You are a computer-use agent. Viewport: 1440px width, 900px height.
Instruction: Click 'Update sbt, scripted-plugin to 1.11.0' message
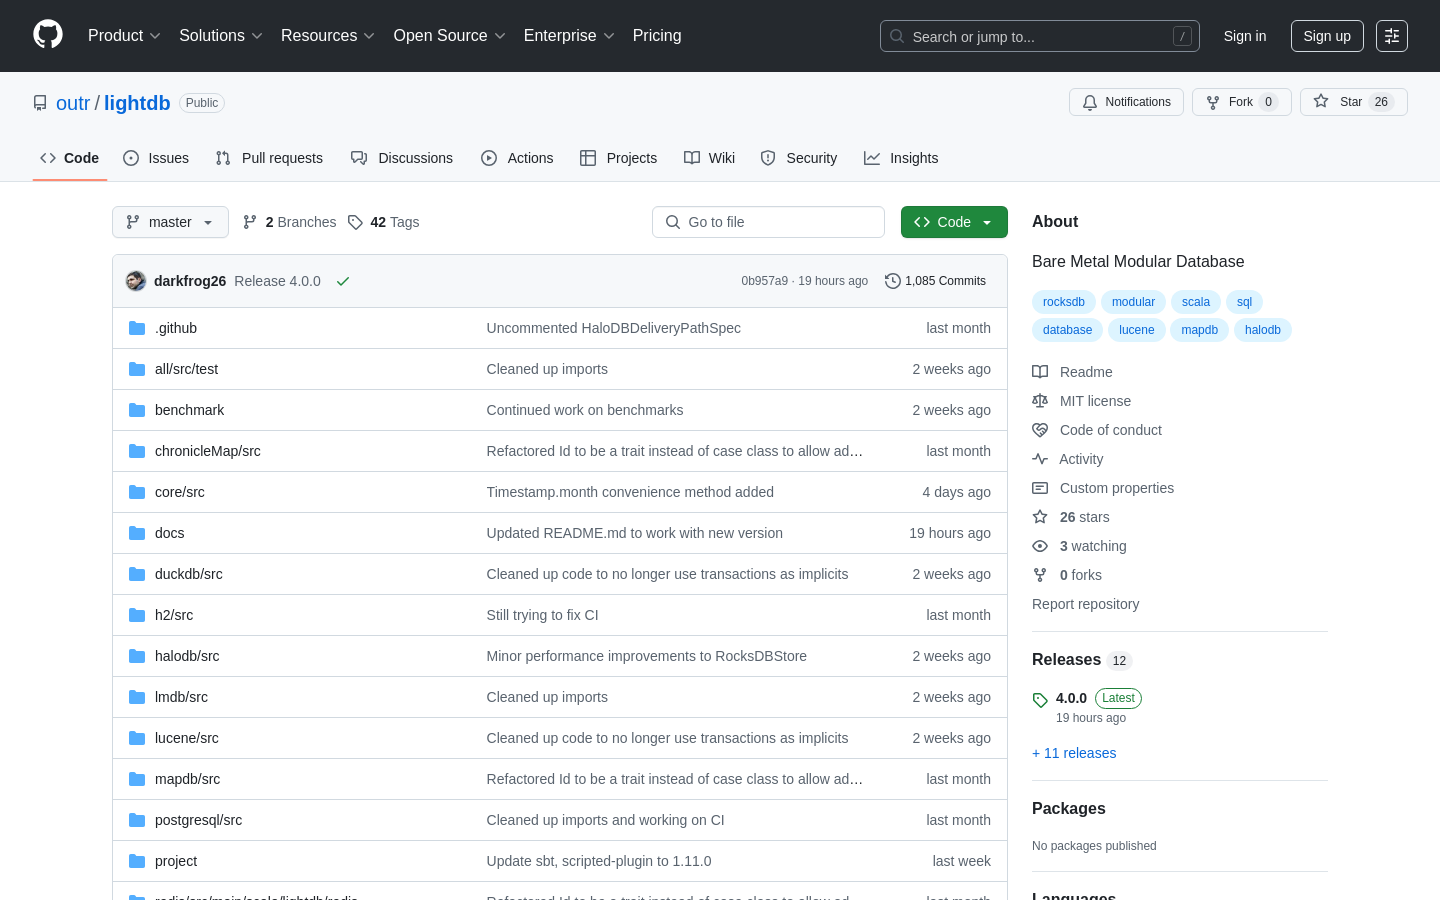[599, 861]
